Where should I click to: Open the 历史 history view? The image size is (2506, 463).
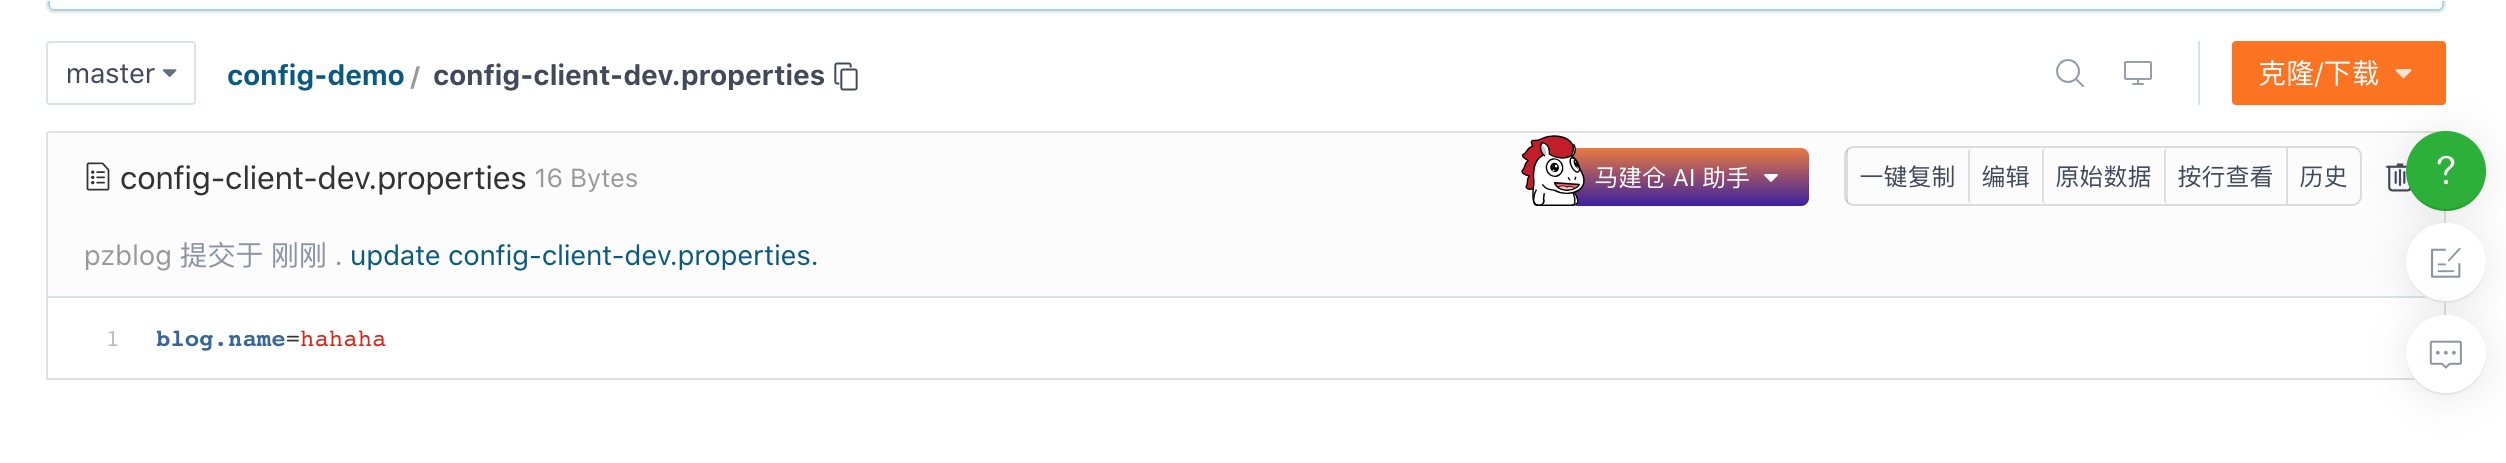(x=2323, y=177)
